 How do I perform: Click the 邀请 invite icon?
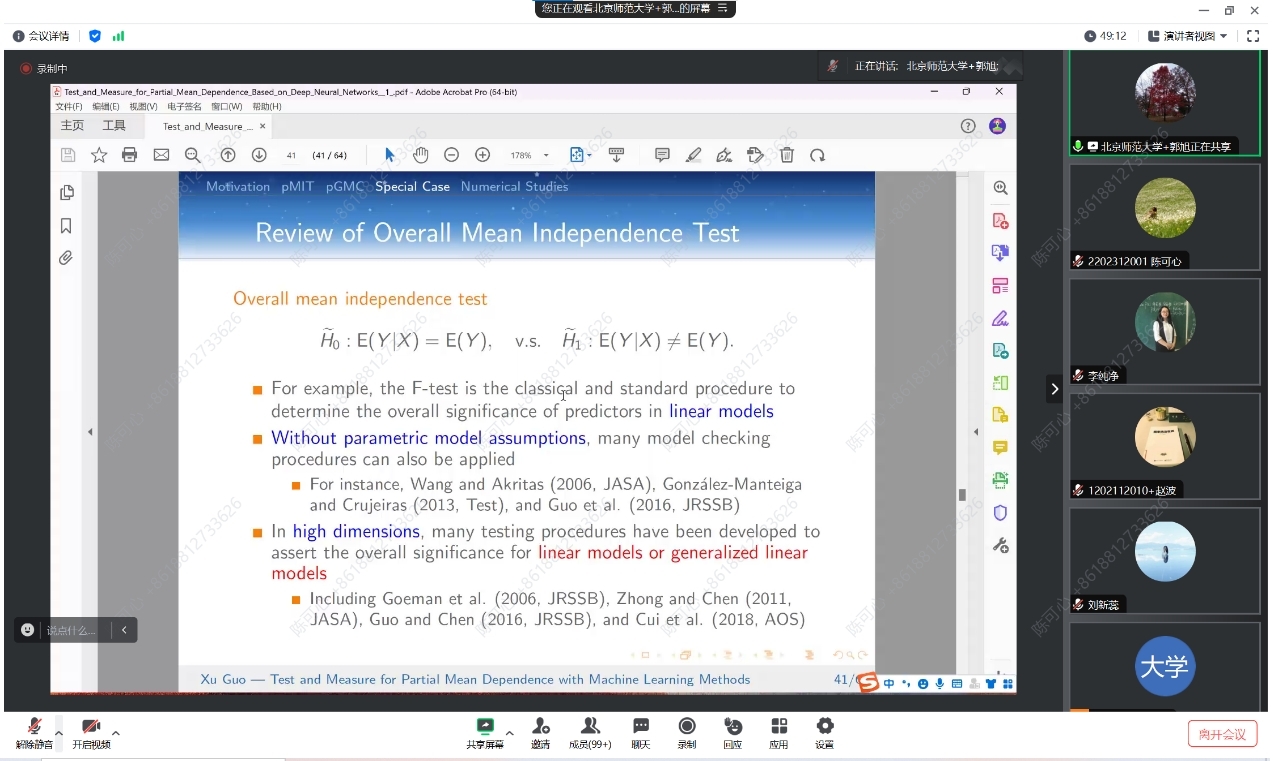tap(540, 731)
